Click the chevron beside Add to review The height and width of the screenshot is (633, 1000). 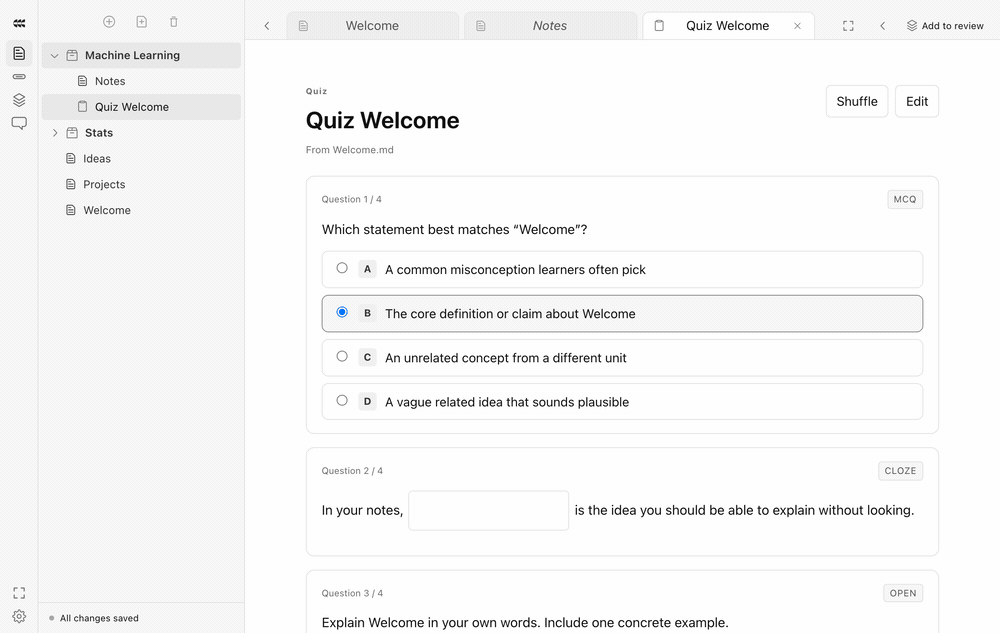coord(883,25)
